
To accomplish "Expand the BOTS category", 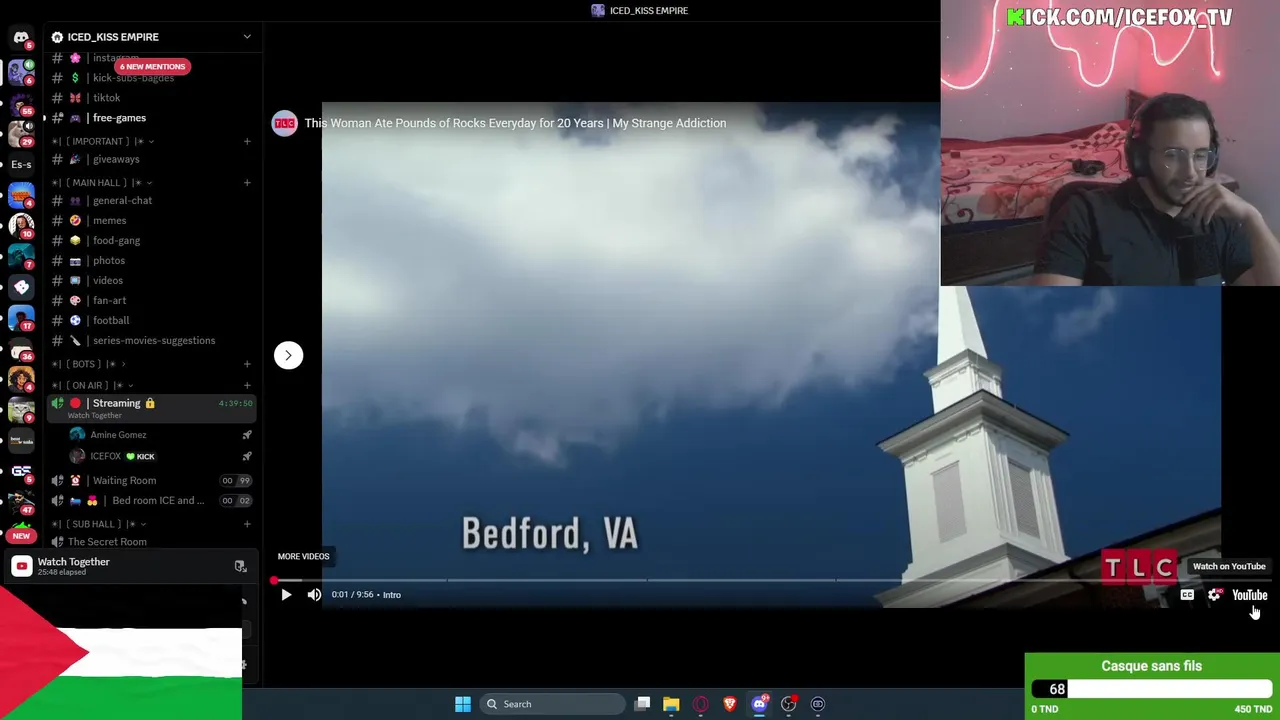I will tap(88, 364).
